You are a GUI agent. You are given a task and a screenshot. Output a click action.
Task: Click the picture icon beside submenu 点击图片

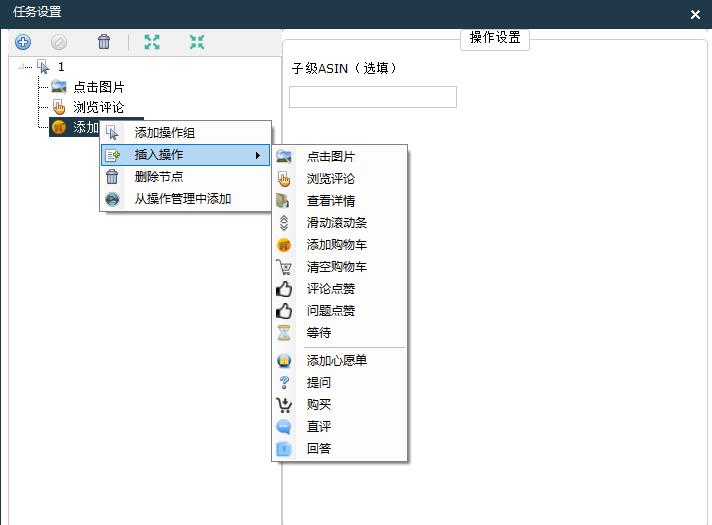[284, 157]
